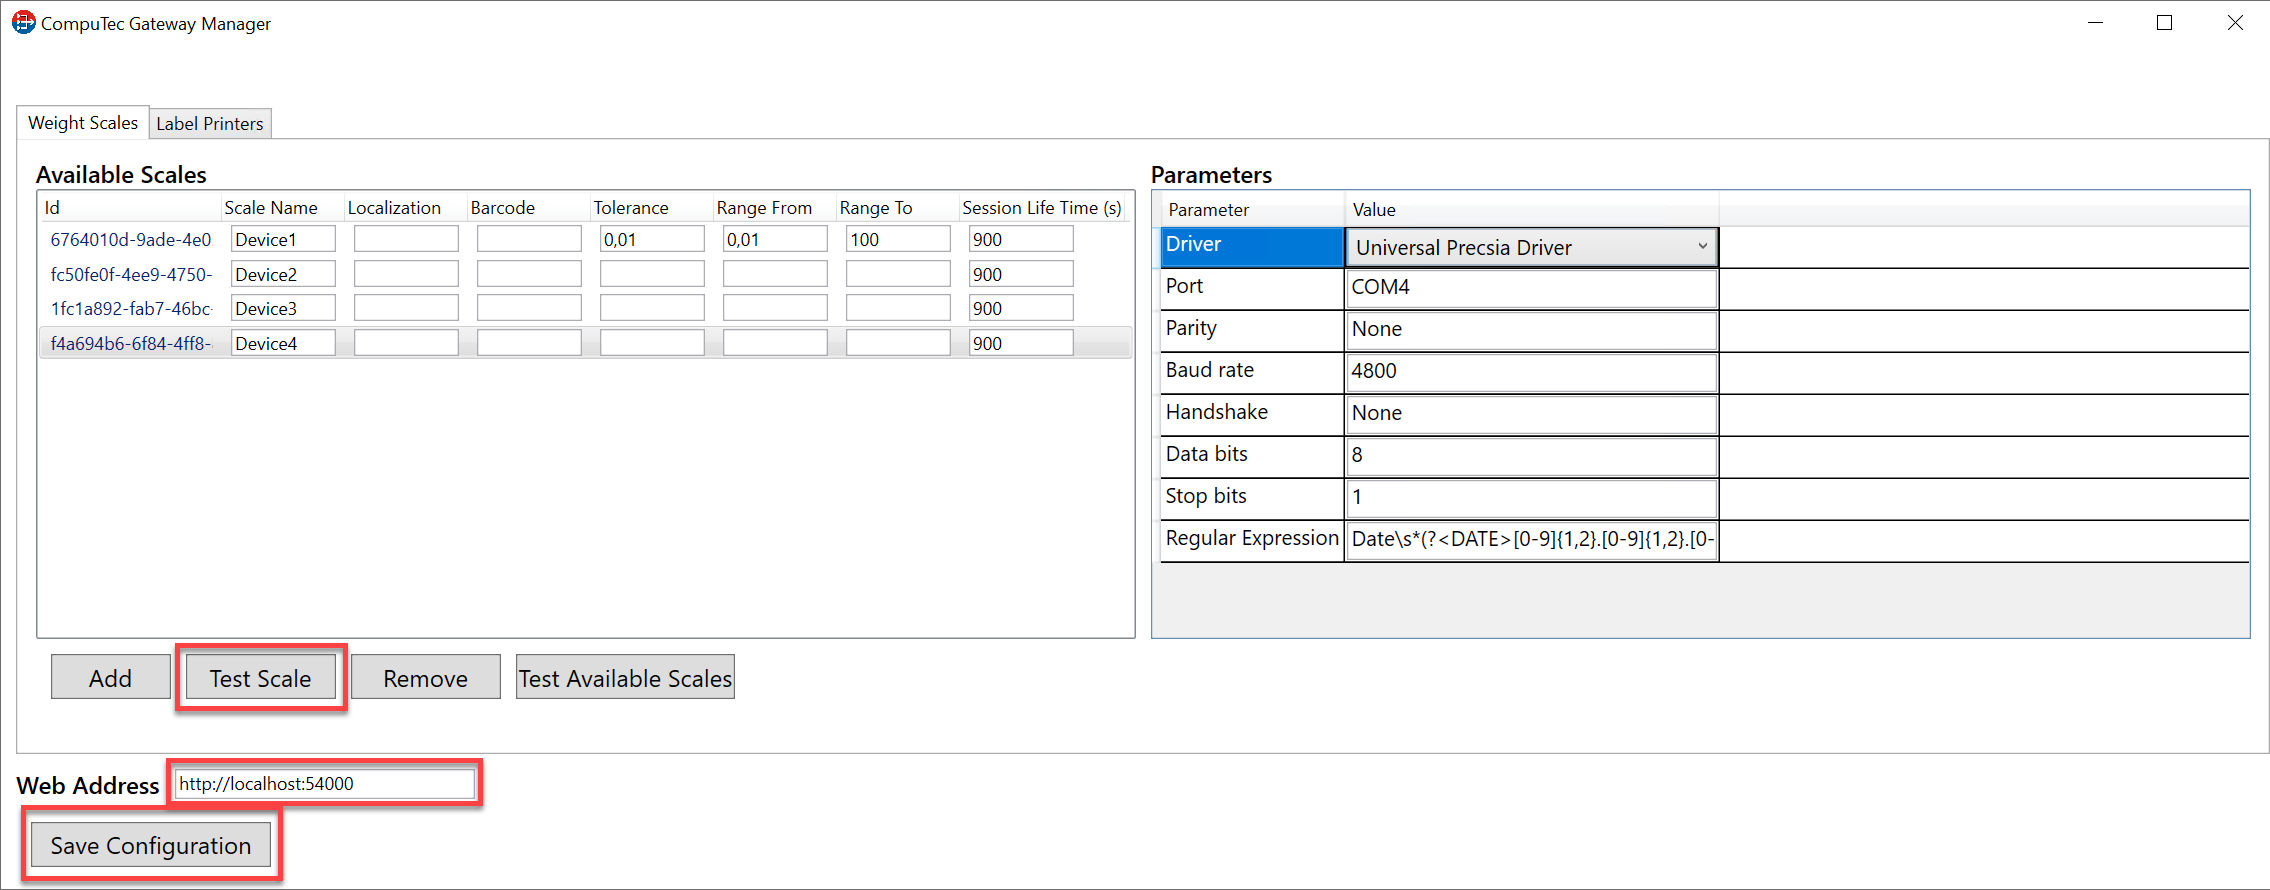This screenshot has width=2270, height=890.
Task: Run Test Available Scales
Action: coord(625,678)
